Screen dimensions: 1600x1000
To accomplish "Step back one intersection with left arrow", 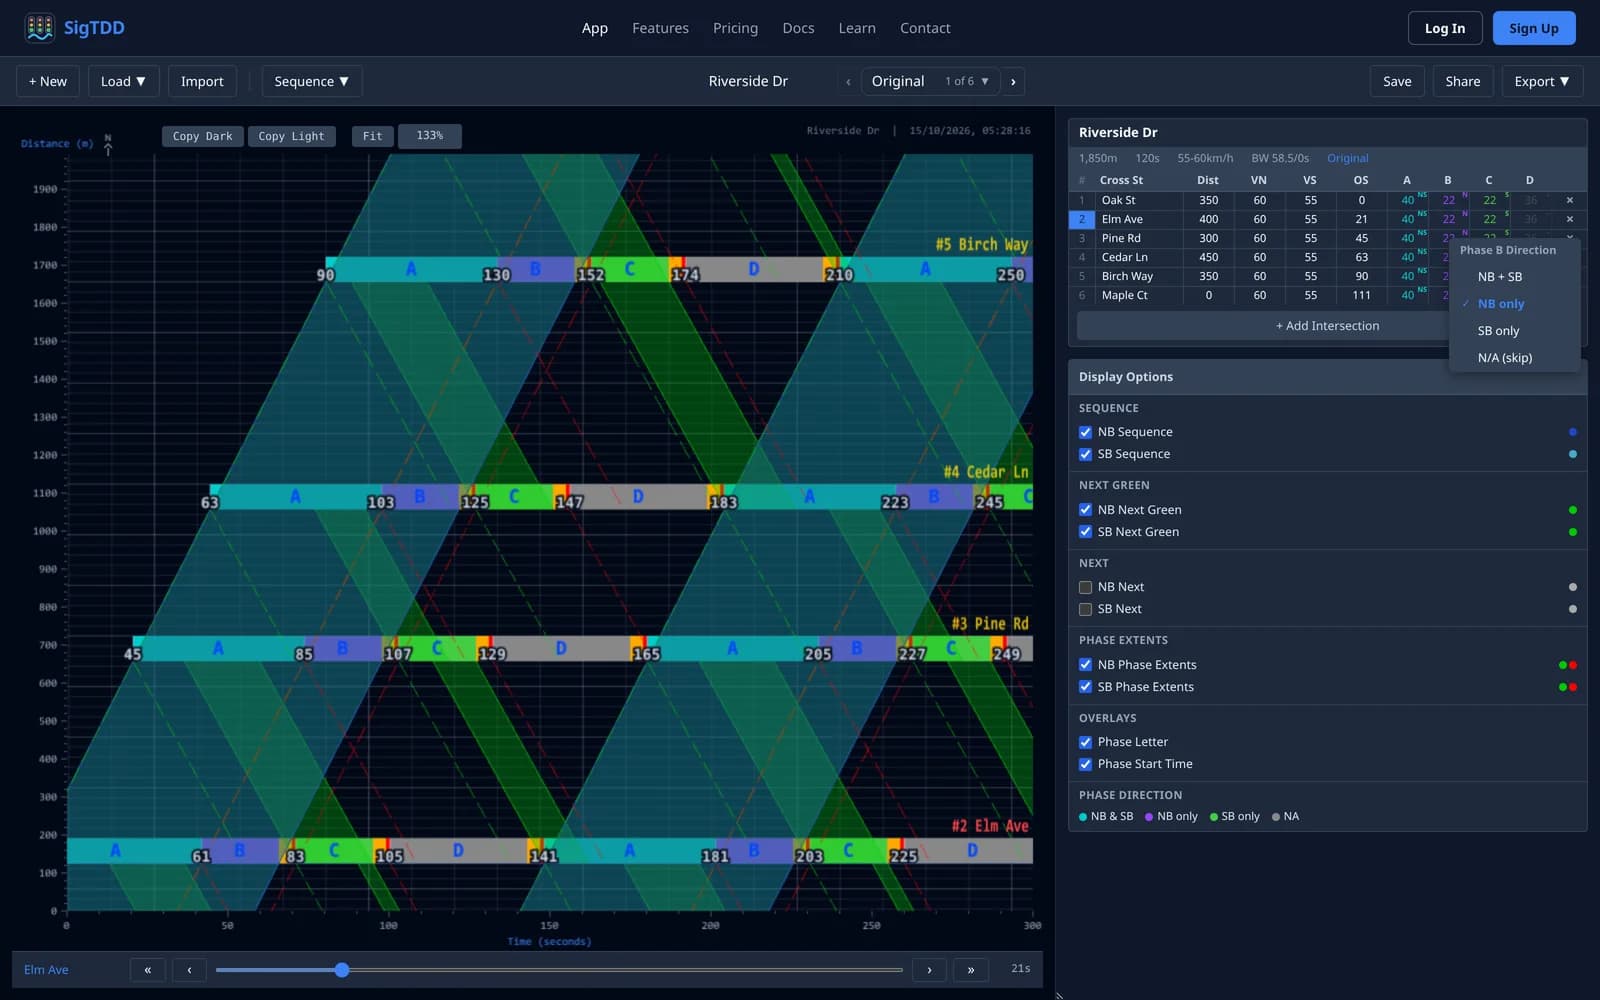I will coord(190,969).
